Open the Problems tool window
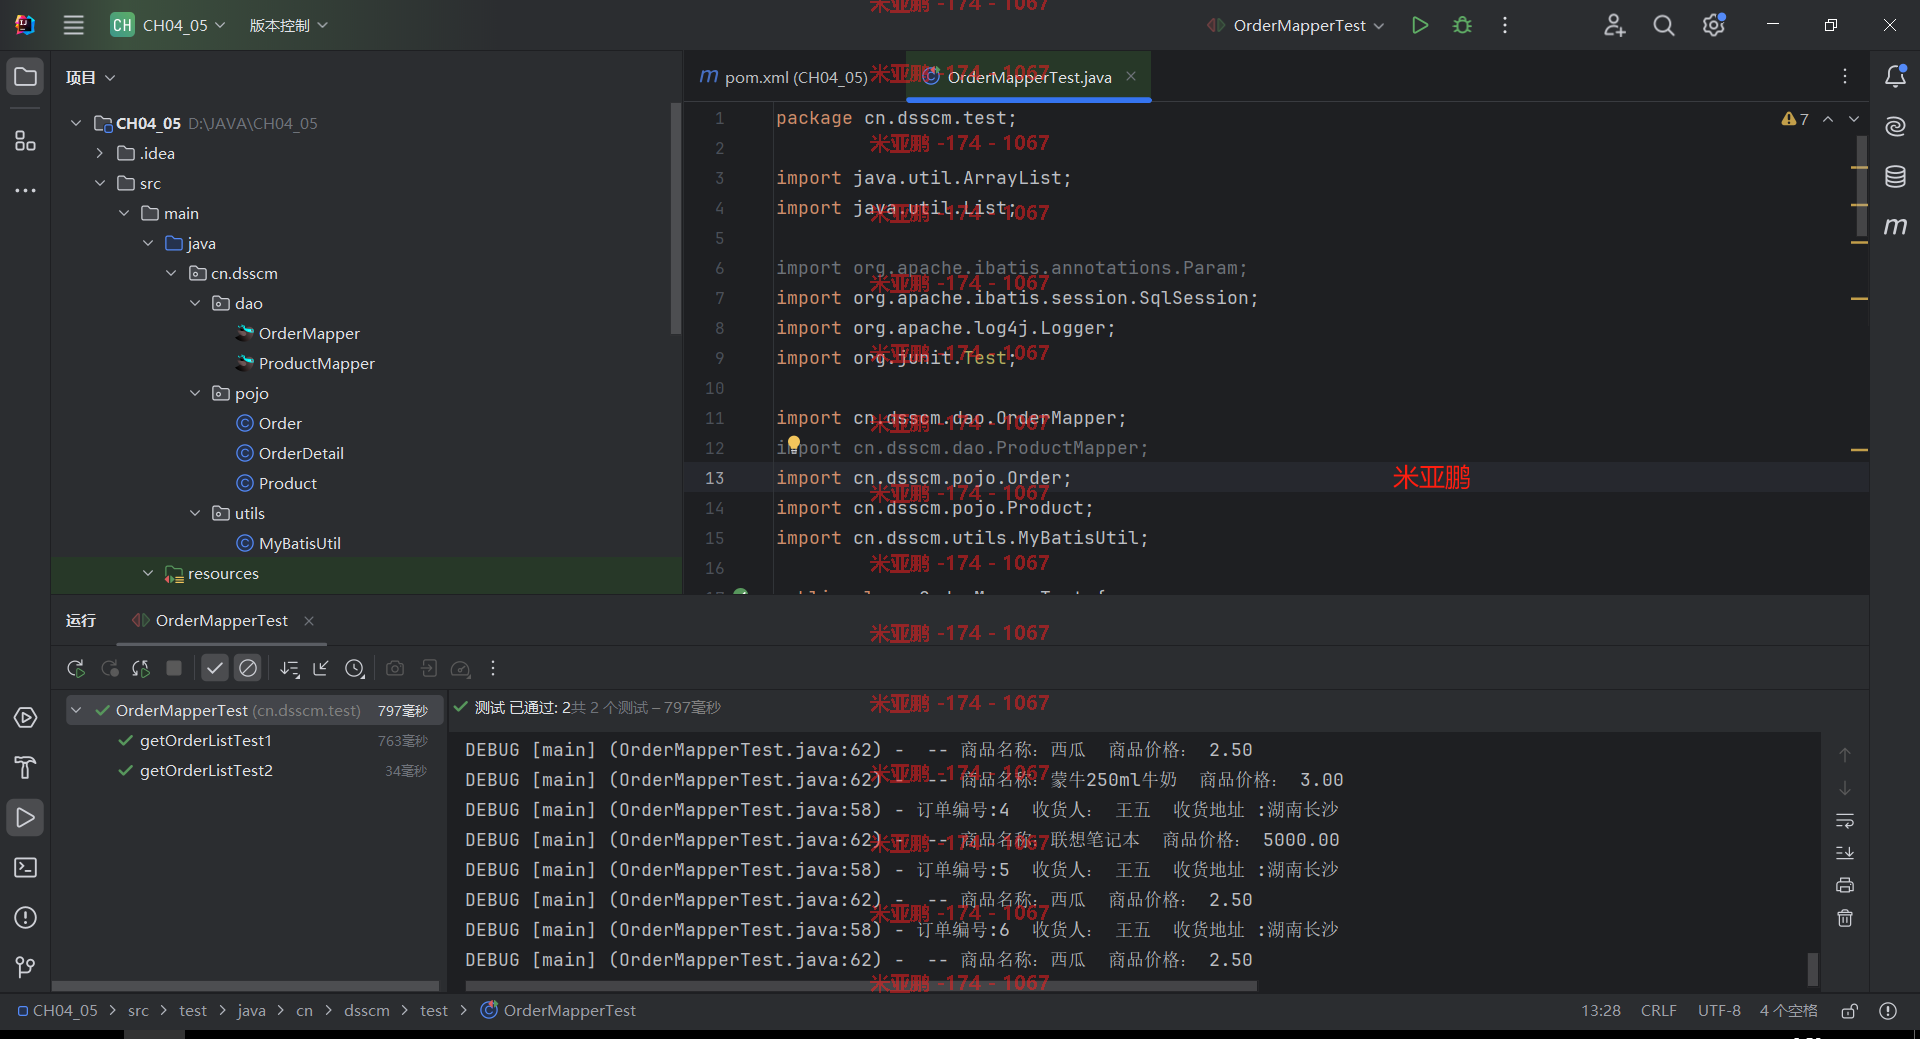 [25, 918]
